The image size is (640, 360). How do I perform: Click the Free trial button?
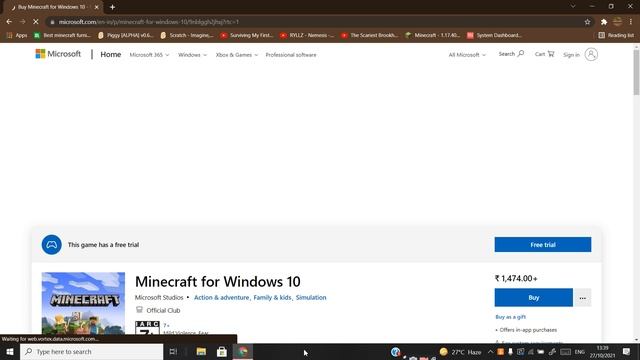543,244
